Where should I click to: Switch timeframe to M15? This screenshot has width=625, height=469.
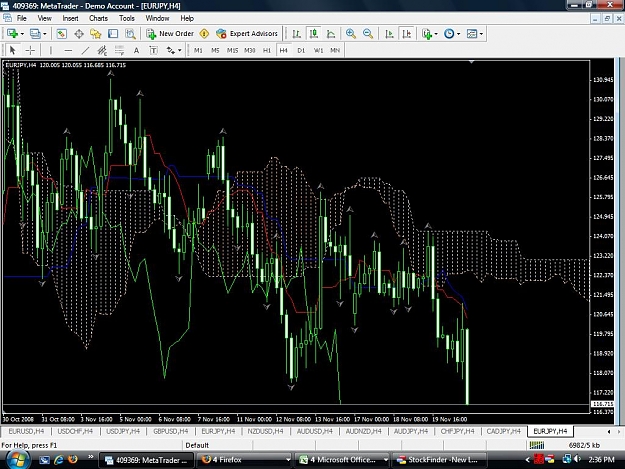[232, 50]
